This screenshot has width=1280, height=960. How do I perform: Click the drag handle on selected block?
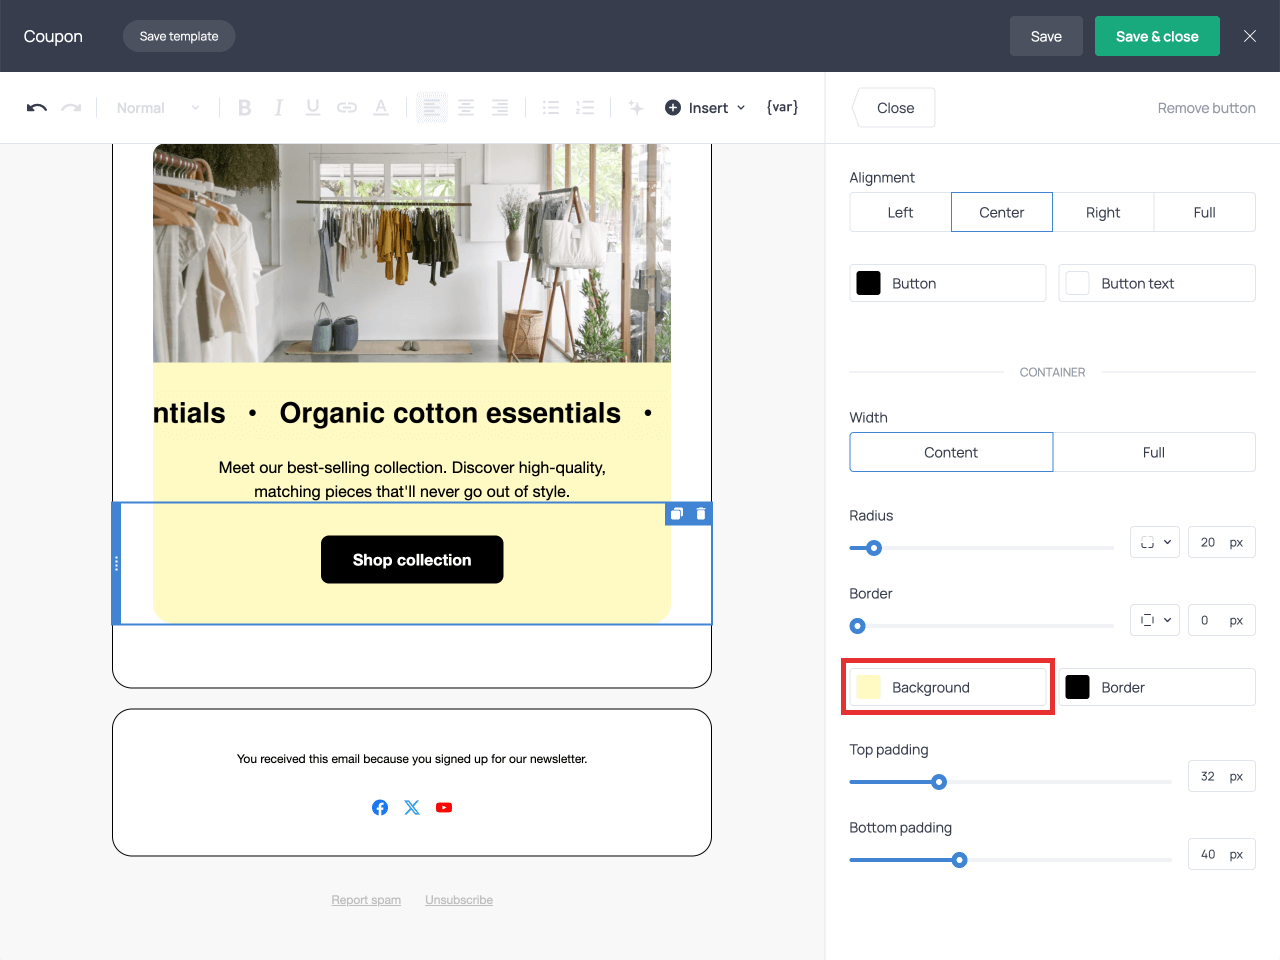(x=117, y=564)
